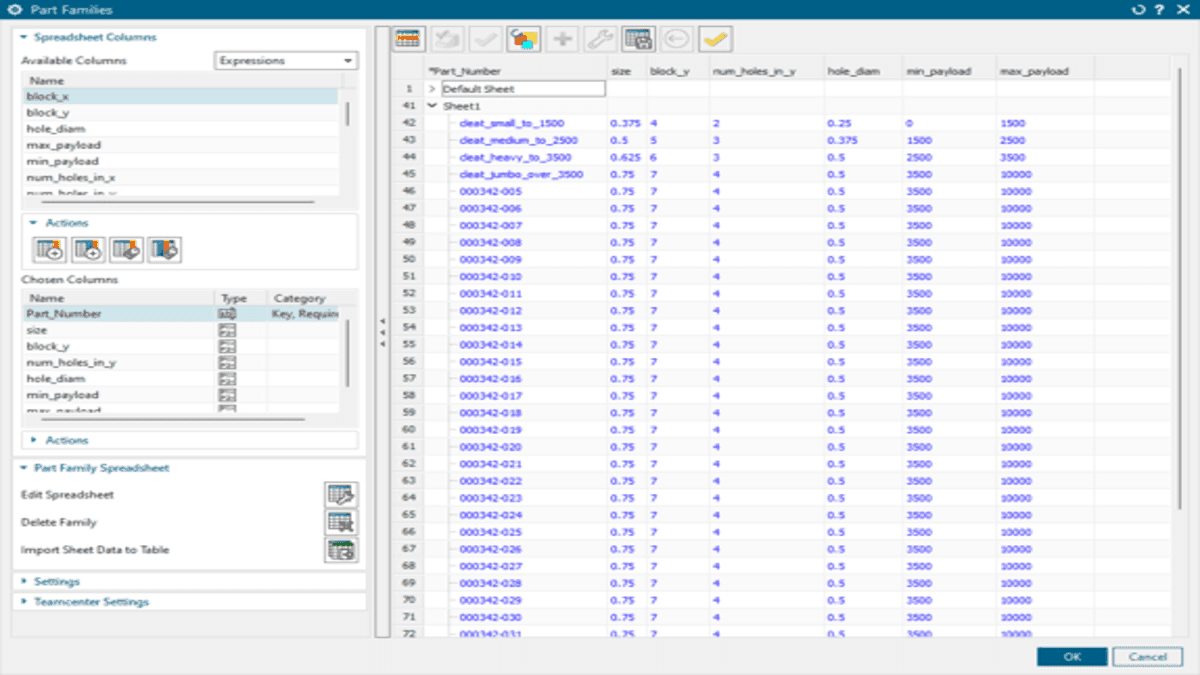The width and height of the screenshot is (1200, 675).
Task: Collapse the Actions group below Available Columns
Action: [x=33, y=223]
